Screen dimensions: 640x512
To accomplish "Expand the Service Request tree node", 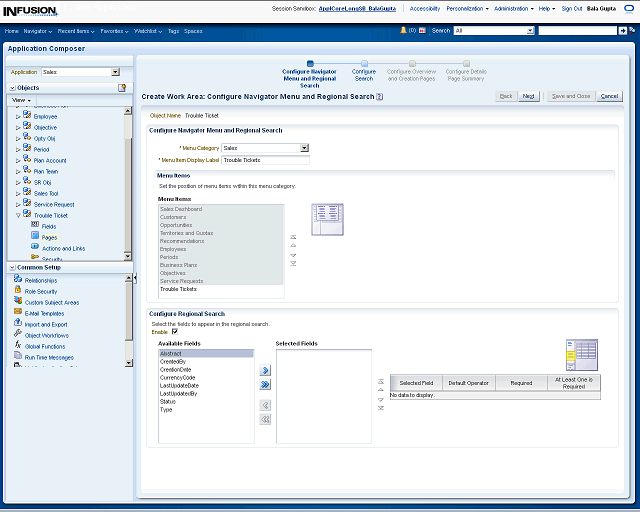I will click(x=17, y=204).
